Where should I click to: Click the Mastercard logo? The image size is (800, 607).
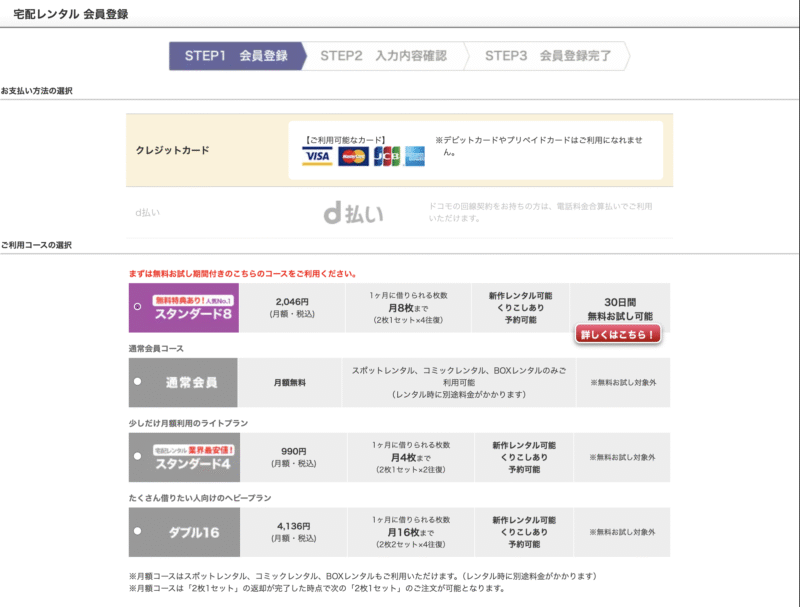coord(351,157)
